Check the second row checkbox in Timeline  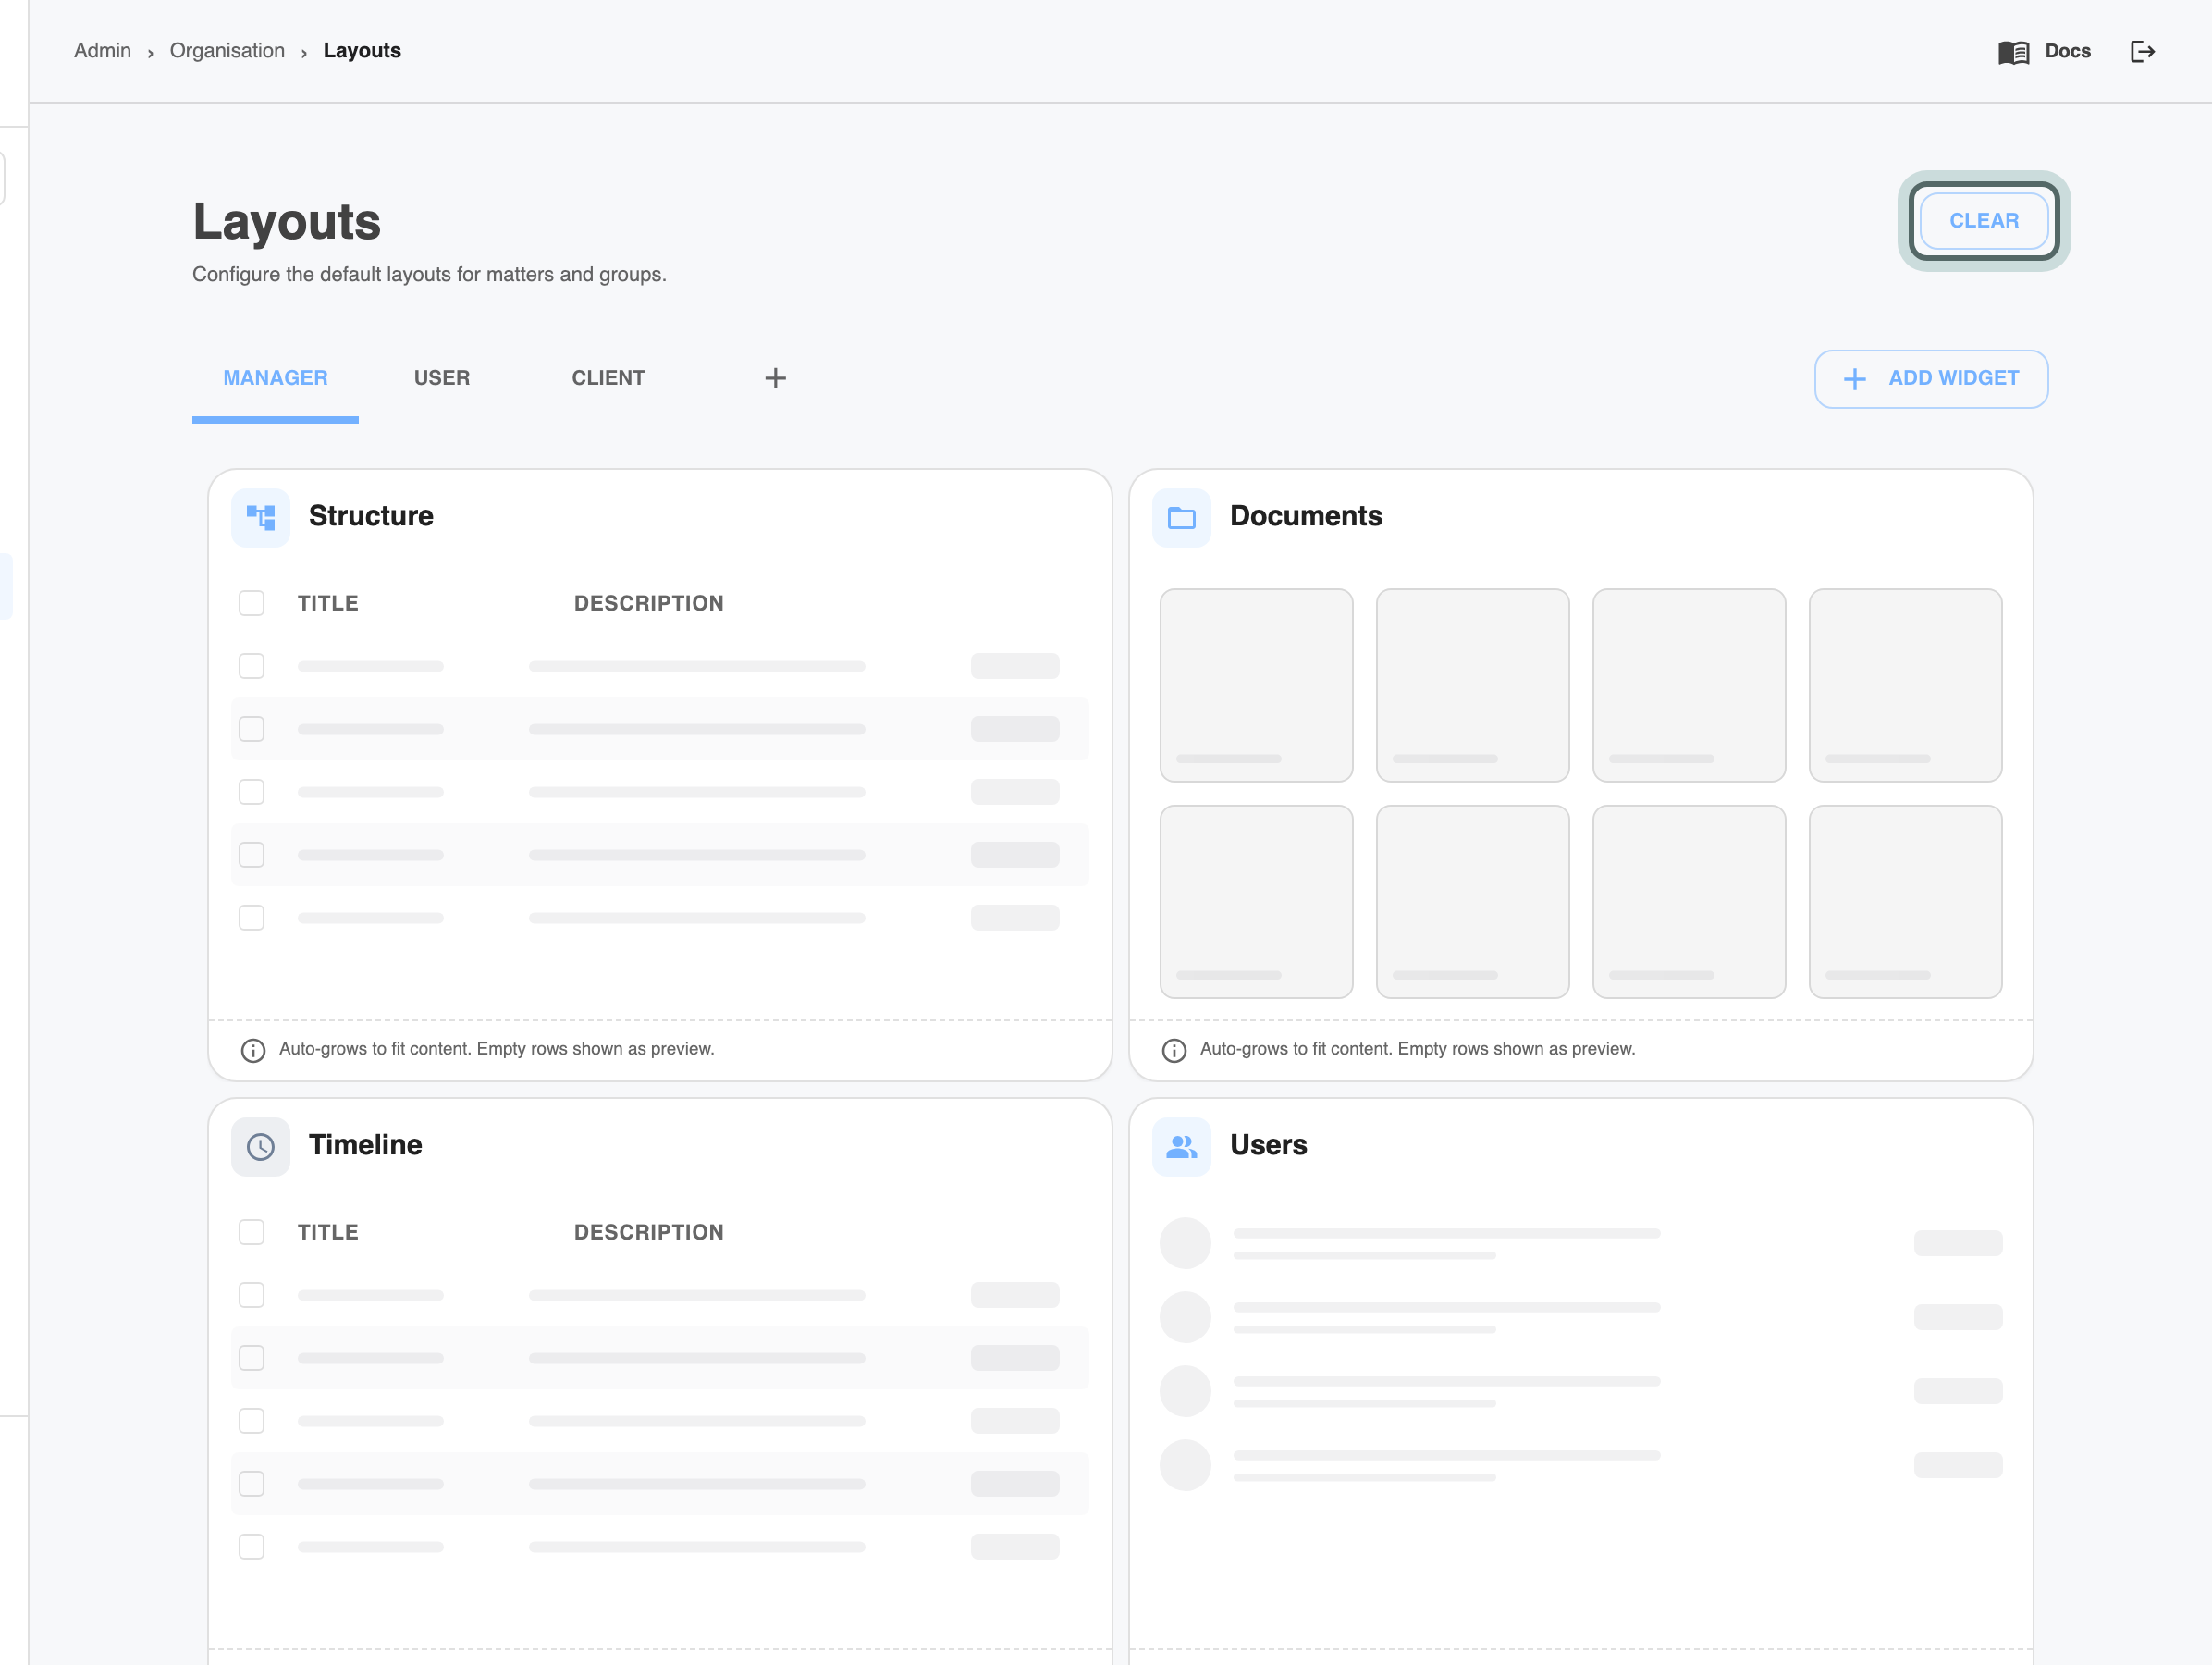251,1358
